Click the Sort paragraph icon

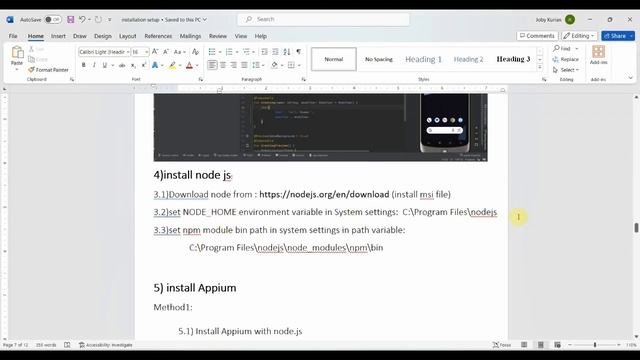[x=287, y=52]
